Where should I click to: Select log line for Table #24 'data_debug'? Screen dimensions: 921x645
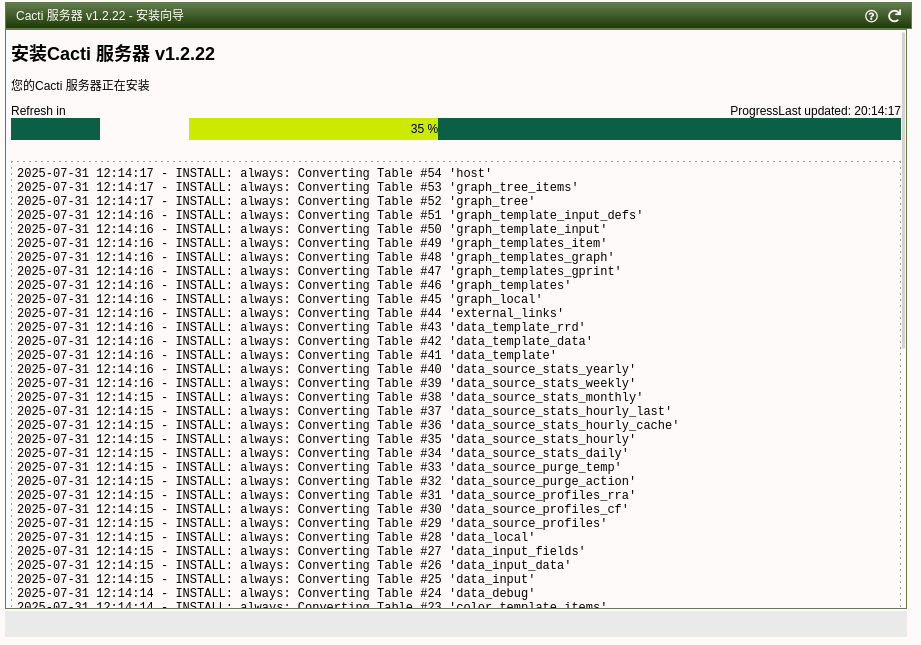pos(275,593)
